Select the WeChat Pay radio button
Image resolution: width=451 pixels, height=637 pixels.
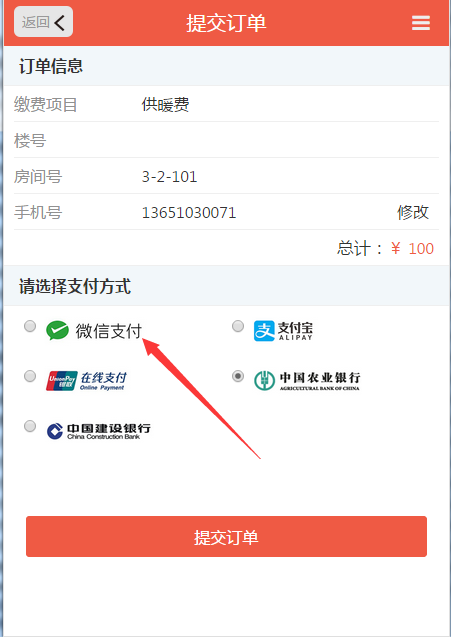[x=30, y=326]
